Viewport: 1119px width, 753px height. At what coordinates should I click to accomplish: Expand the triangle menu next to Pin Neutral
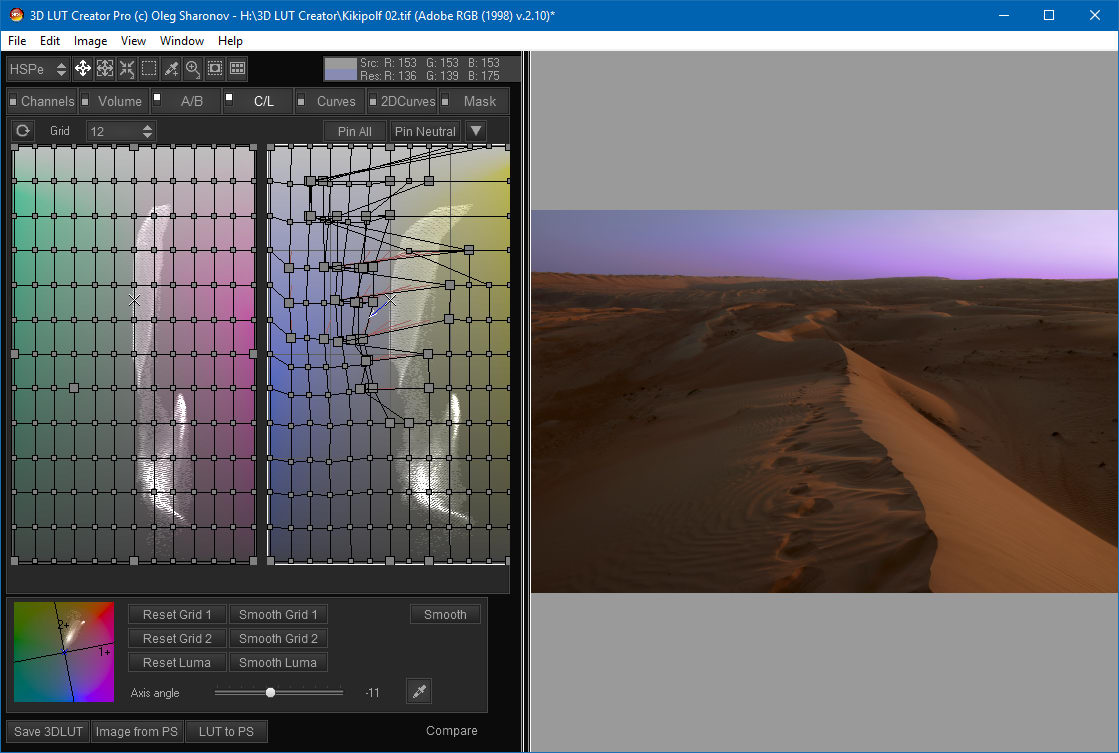pyautogui.click(x=475, y=131)
